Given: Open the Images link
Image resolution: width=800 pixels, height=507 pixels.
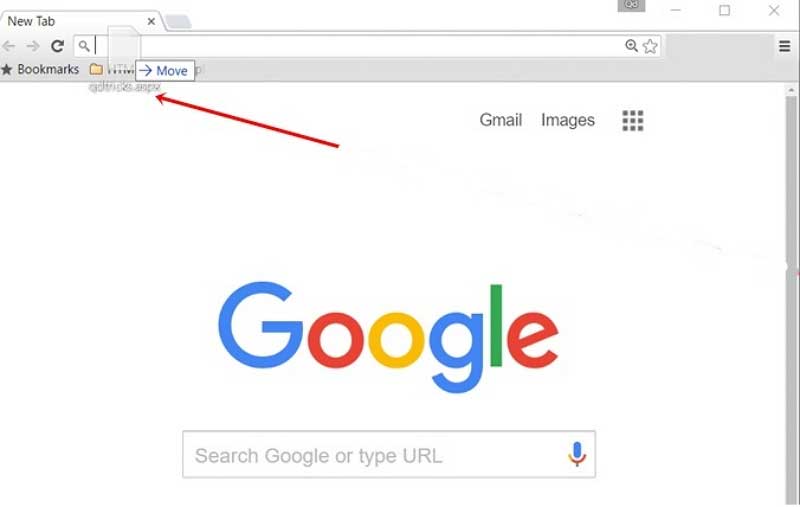Looking at the screenshot, I should (x=568, y=120).
